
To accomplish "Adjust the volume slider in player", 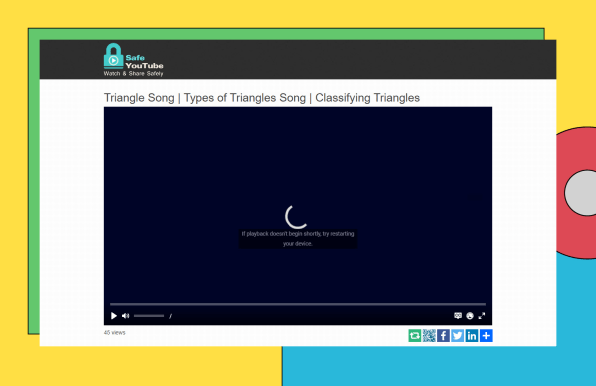I will pyautogui.click(x=149, y=316).
